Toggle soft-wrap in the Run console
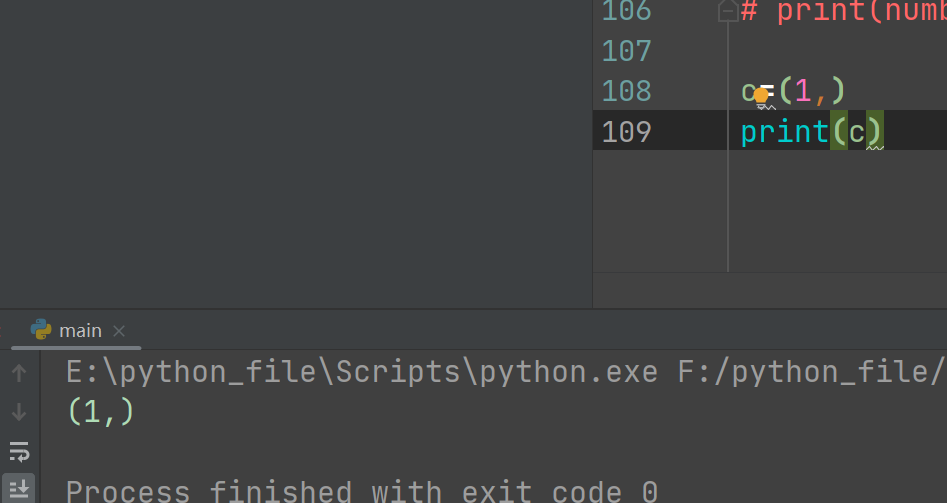Screen dimensions: 947x503 (x=19, y=452)
